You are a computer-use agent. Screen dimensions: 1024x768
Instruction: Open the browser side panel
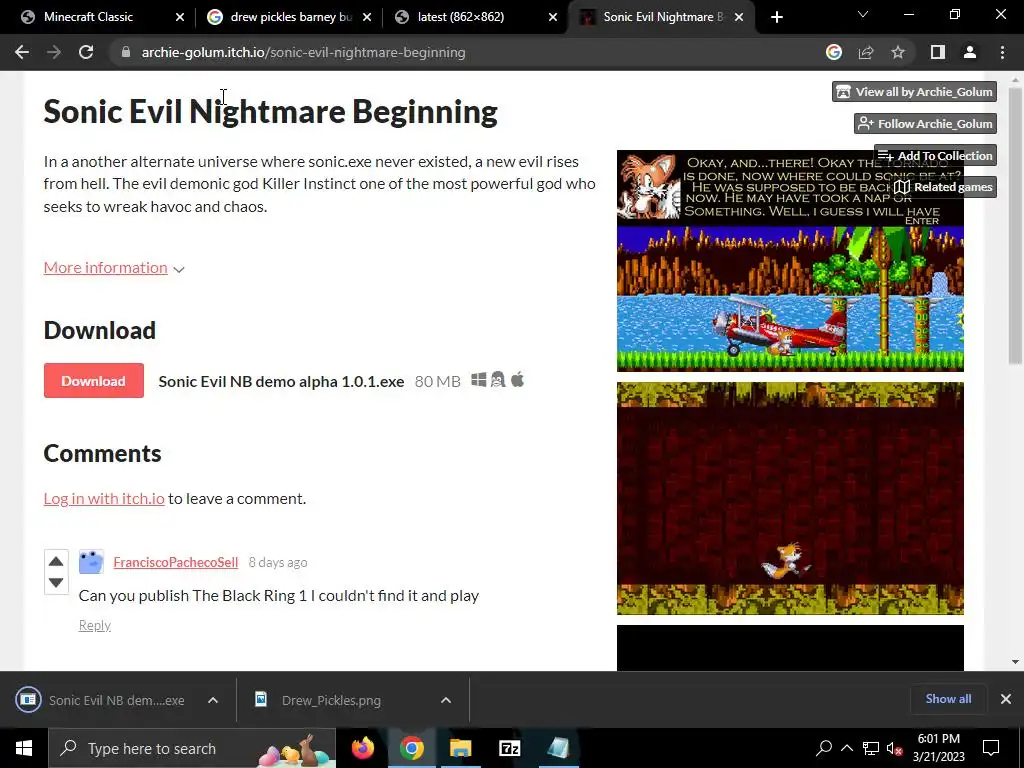pos(938,52)
